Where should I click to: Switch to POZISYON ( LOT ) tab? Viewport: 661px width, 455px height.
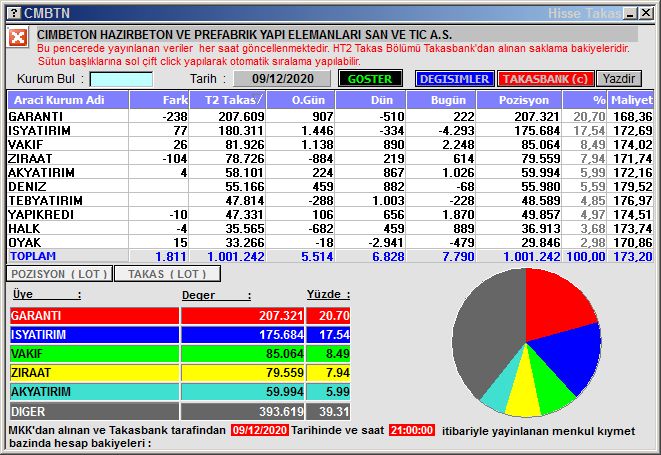click(x=59, y=274)
